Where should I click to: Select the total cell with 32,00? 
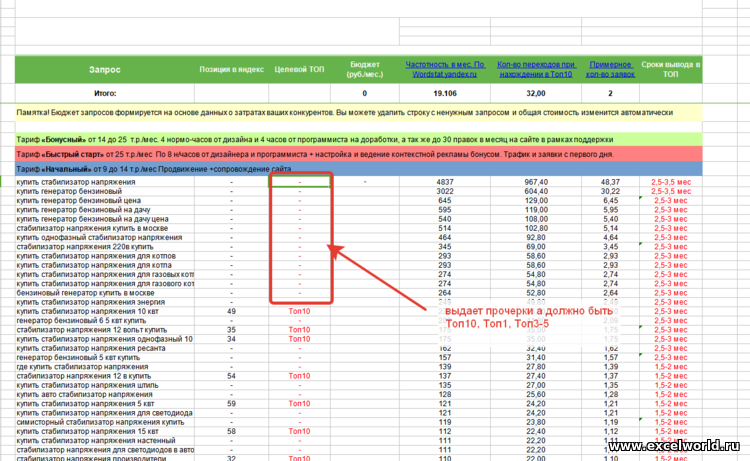[x=536, y=93]
